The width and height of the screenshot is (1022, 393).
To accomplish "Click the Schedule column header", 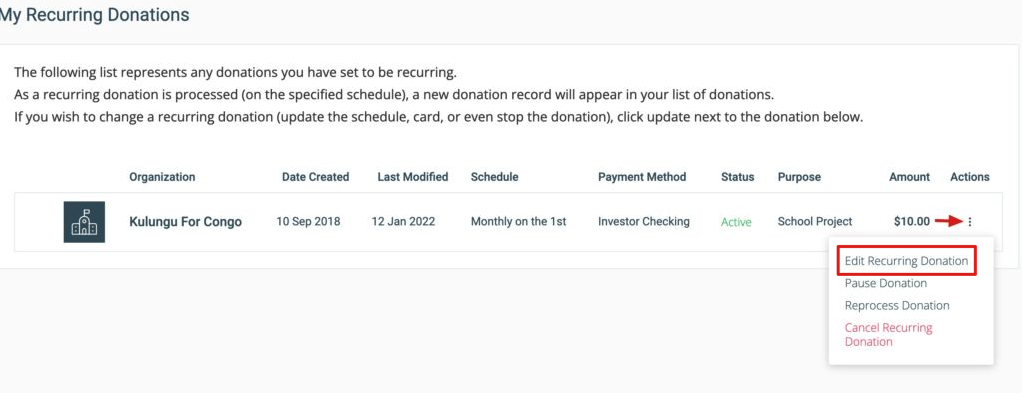I will (495, 177).
